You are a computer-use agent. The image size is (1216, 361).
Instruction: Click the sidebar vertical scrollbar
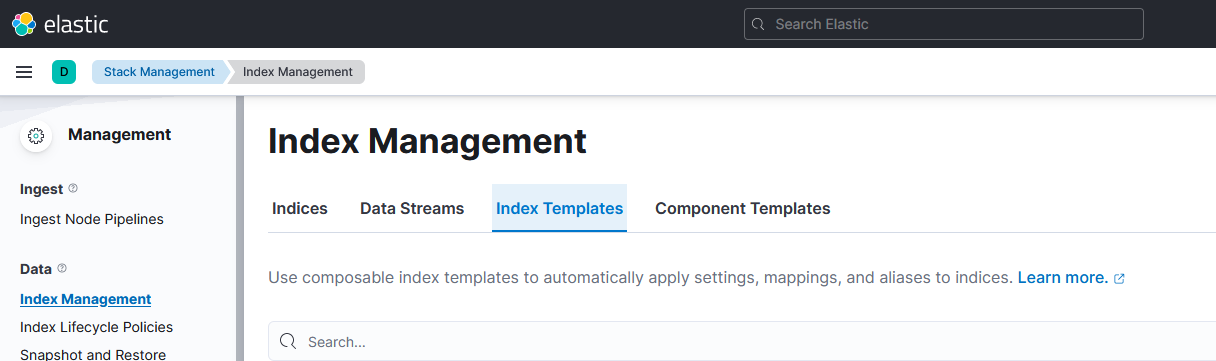pos(239,228)
